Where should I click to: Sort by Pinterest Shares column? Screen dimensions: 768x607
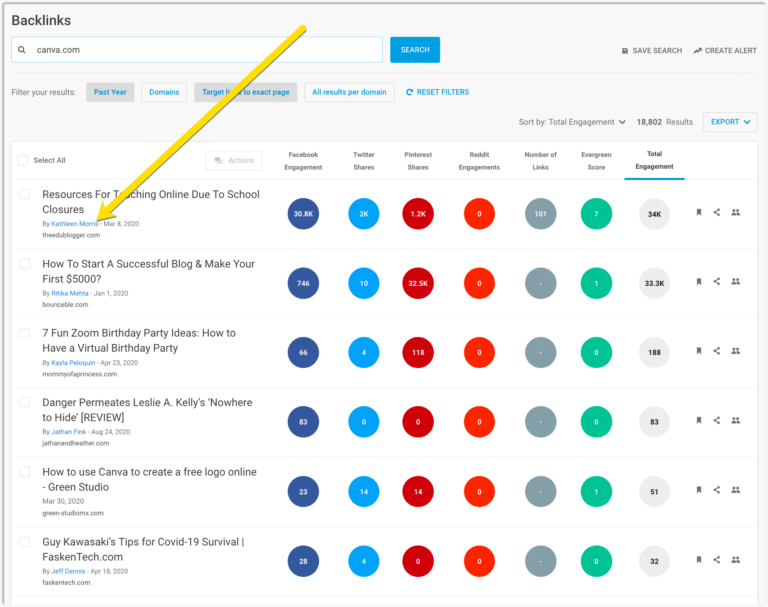coord(418,161)
